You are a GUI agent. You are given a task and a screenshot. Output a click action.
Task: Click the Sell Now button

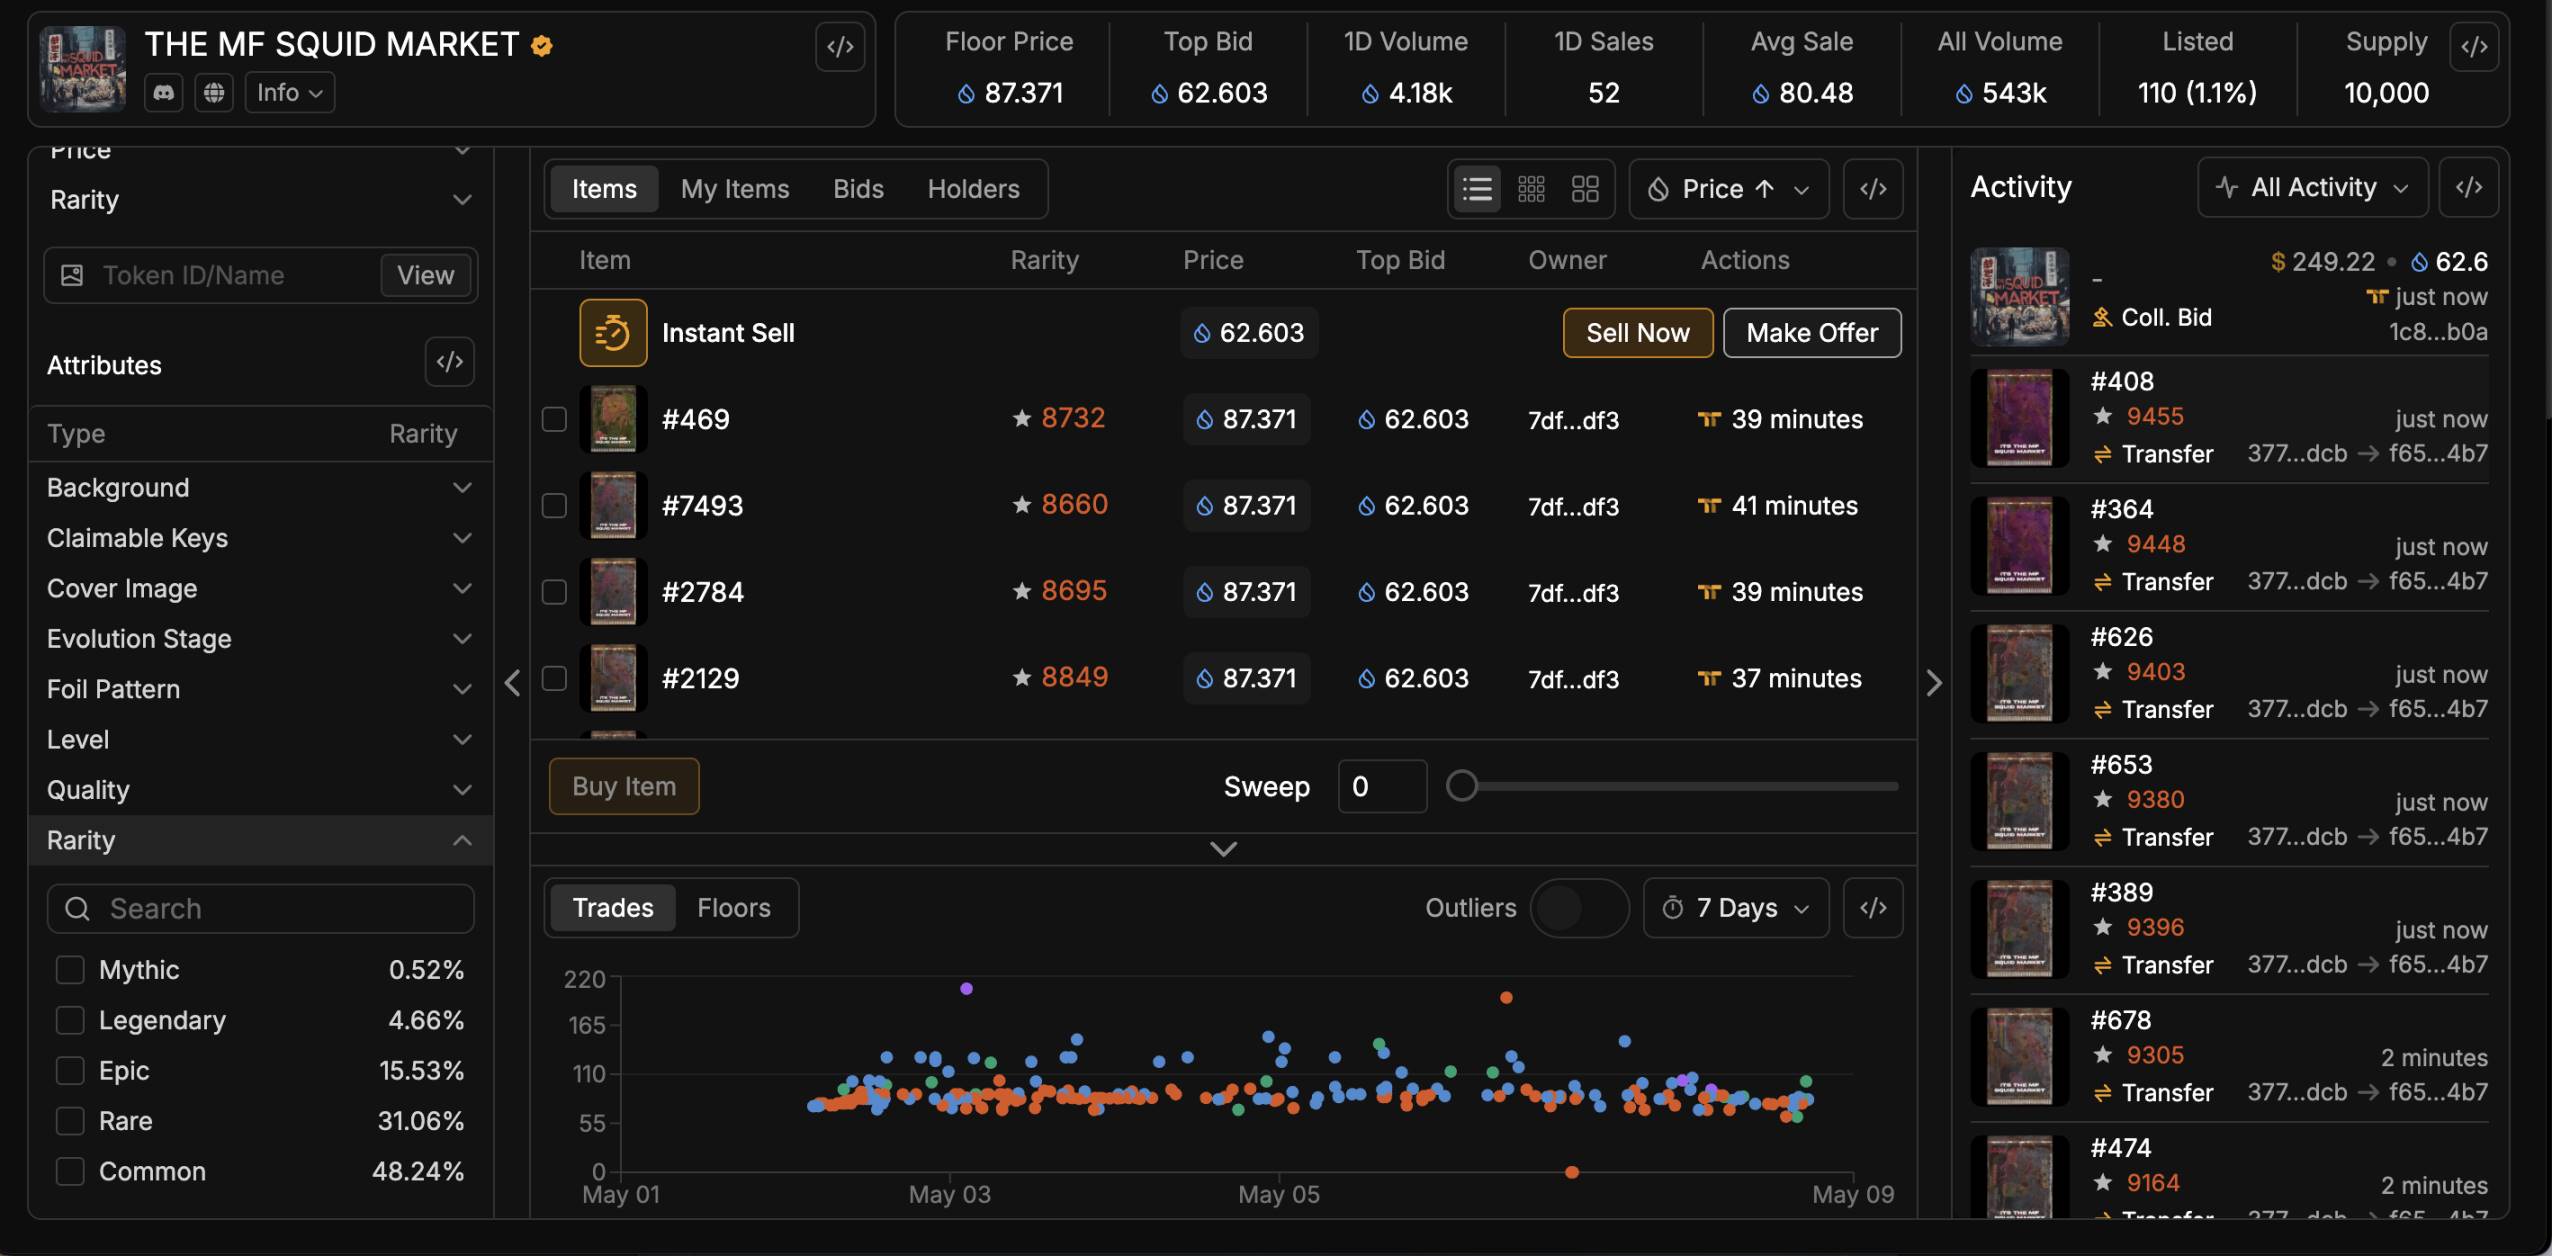(x=1637, y=333)
